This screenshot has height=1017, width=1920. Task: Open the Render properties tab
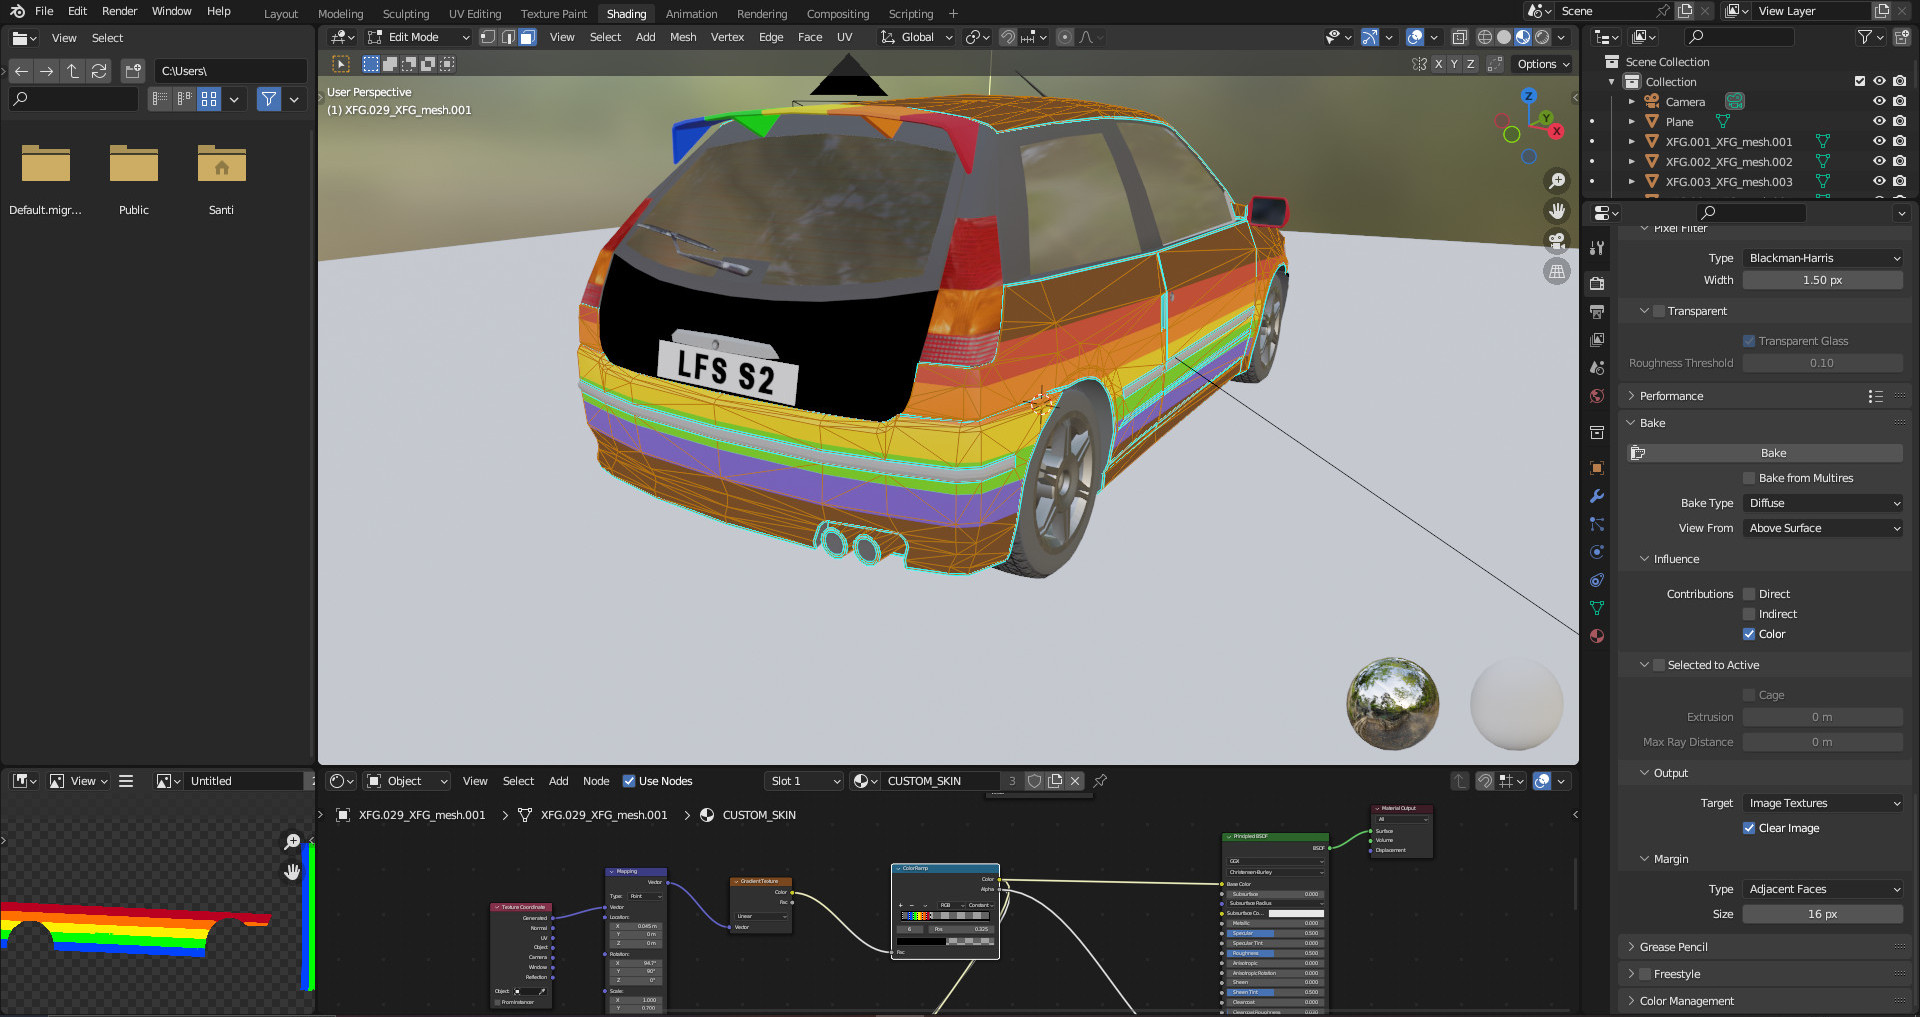[x=1597, y=284]
